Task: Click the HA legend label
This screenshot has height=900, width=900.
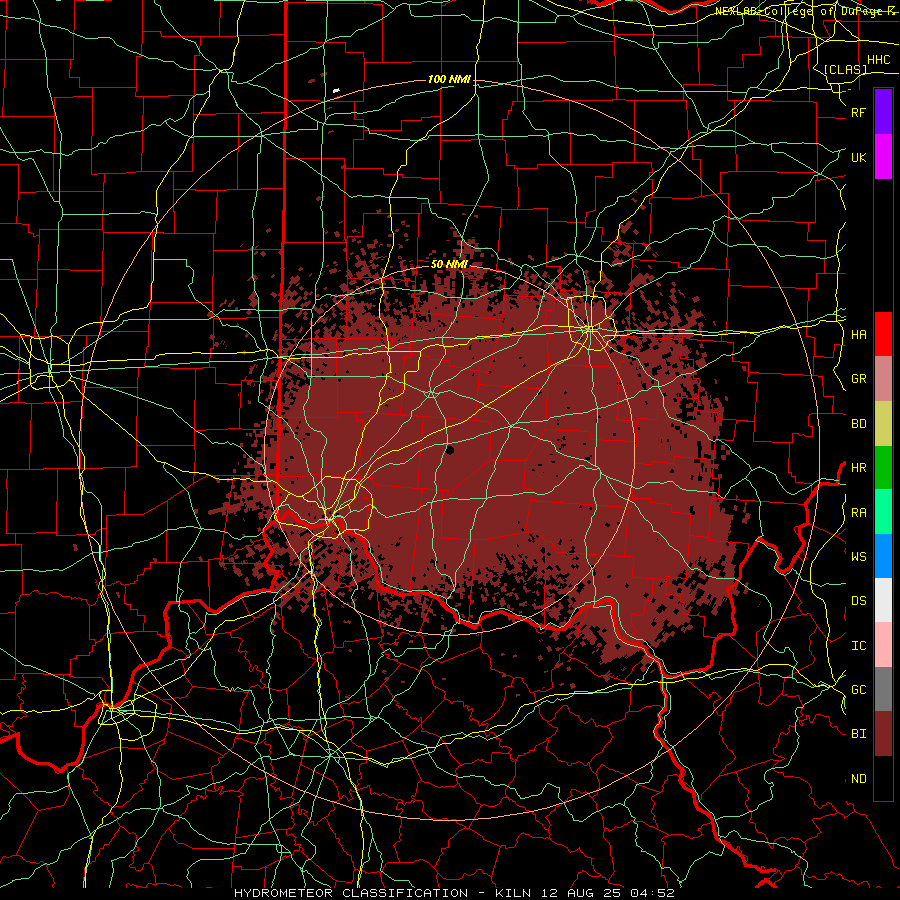Action: (859, 335)
